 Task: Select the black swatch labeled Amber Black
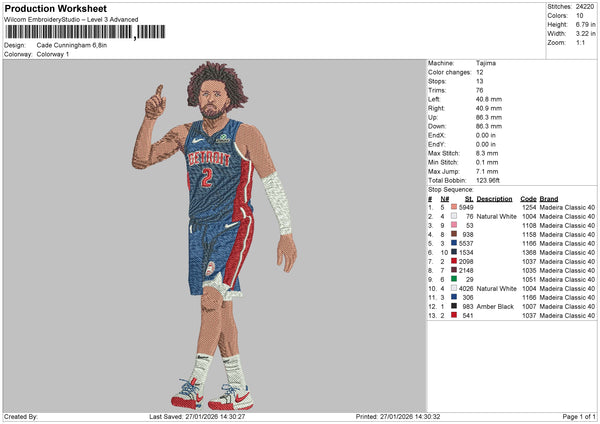point(454,306)
